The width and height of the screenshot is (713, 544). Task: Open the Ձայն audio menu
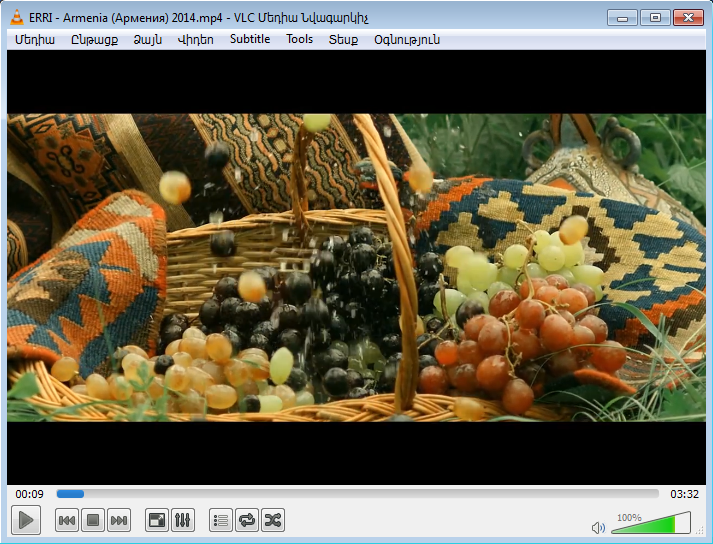tap(147, 40)
